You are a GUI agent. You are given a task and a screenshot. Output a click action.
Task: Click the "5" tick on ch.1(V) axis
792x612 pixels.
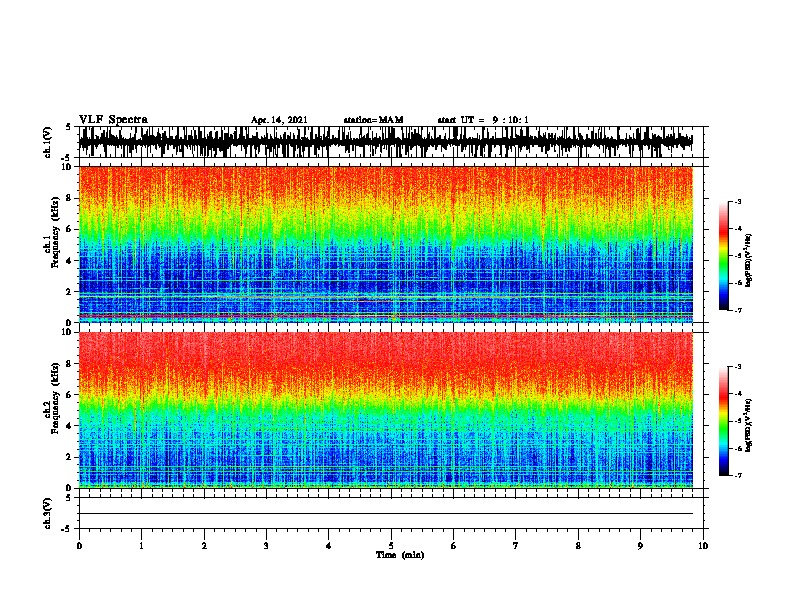pos(69,128)
